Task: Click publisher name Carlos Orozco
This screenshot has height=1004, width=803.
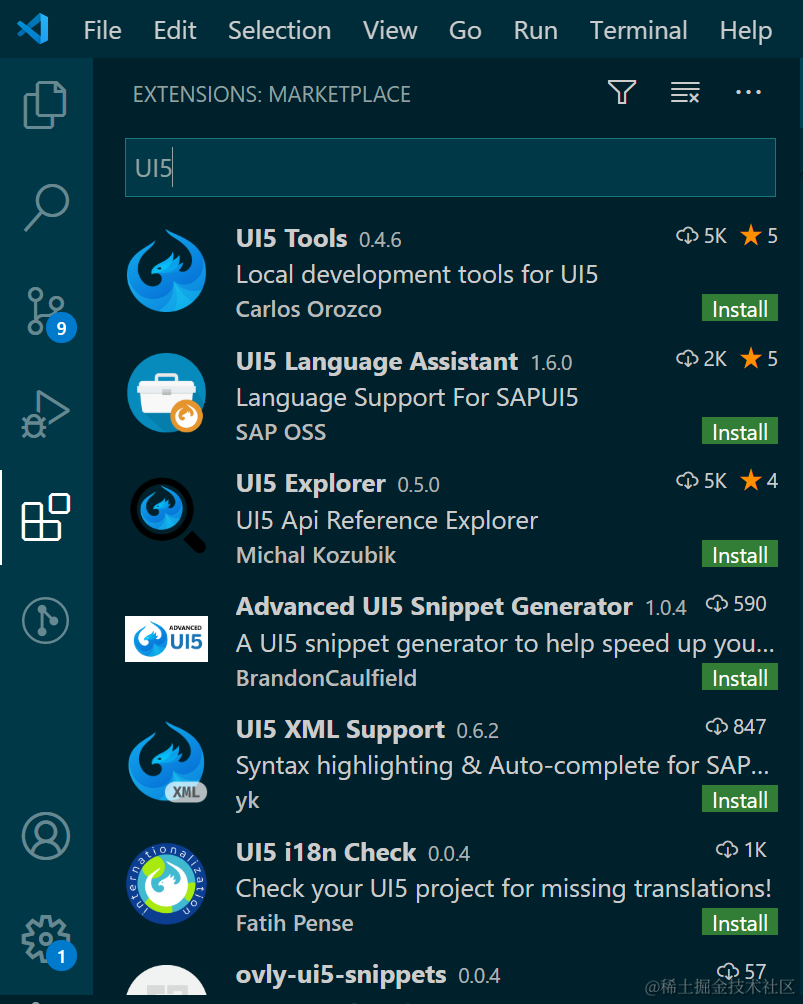Action: click(x=309, y=309)
